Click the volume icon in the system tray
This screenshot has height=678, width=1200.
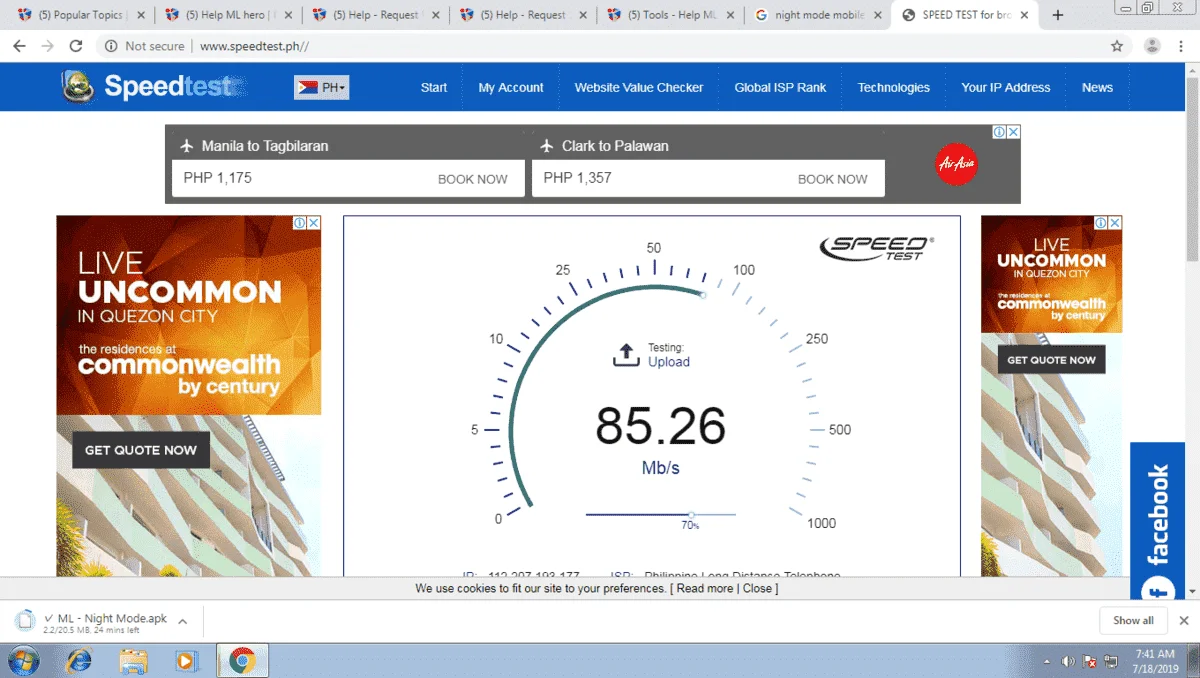[1068, 662]
